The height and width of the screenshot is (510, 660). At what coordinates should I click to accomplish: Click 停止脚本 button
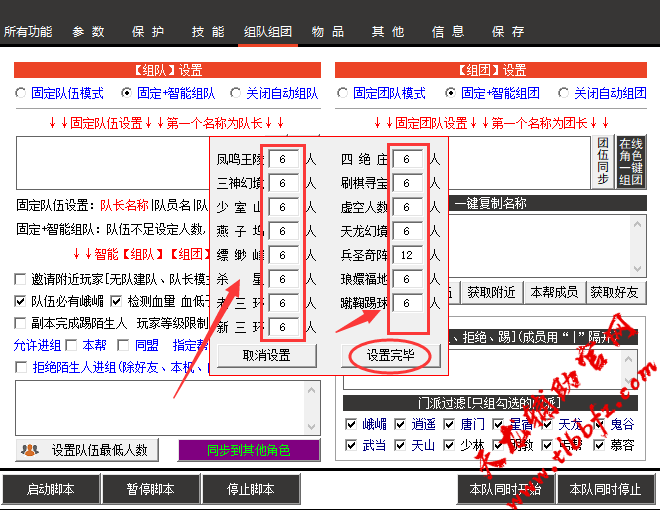[x=251, y=489]
